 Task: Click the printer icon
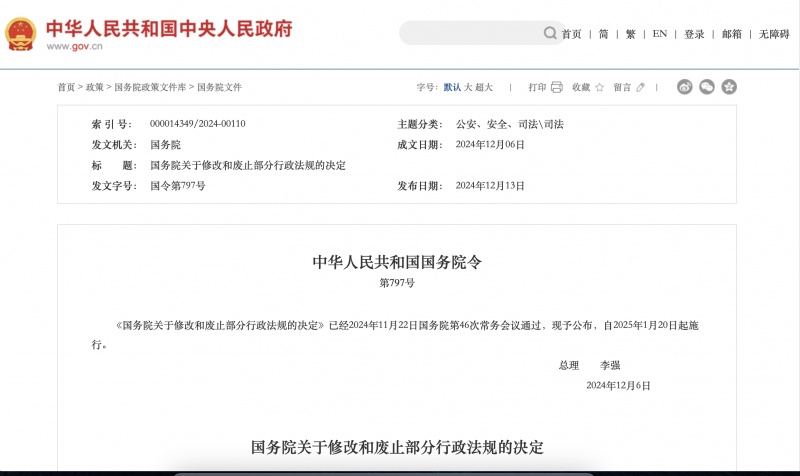click(x=557, y=87)
